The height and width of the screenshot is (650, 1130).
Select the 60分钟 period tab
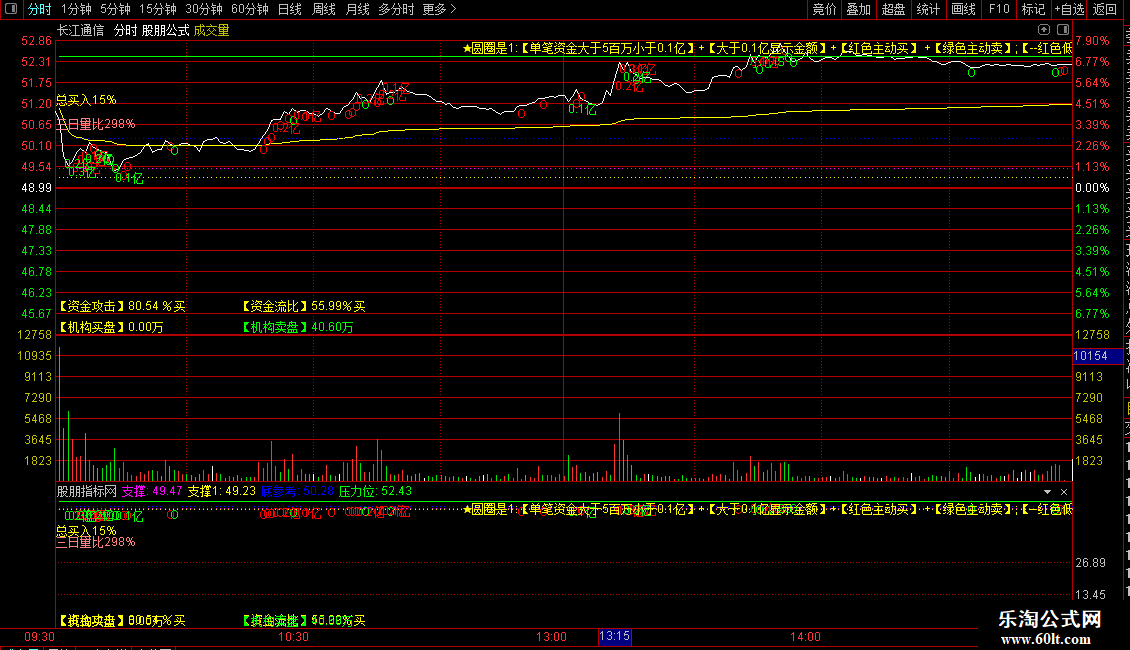249,9
